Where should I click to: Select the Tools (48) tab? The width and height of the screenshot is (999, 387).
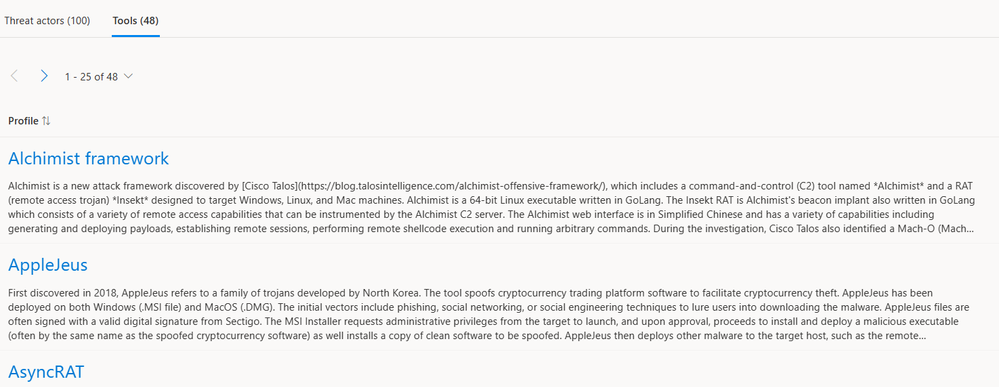click(136, 20)
